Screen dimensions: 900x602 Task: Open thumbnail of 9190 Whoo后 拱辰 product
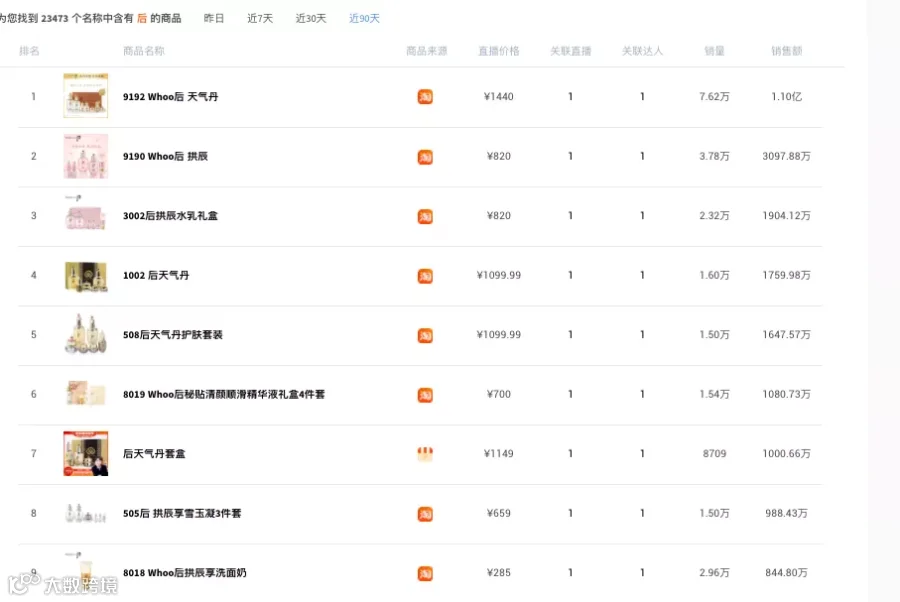click(x=86, y=156)
